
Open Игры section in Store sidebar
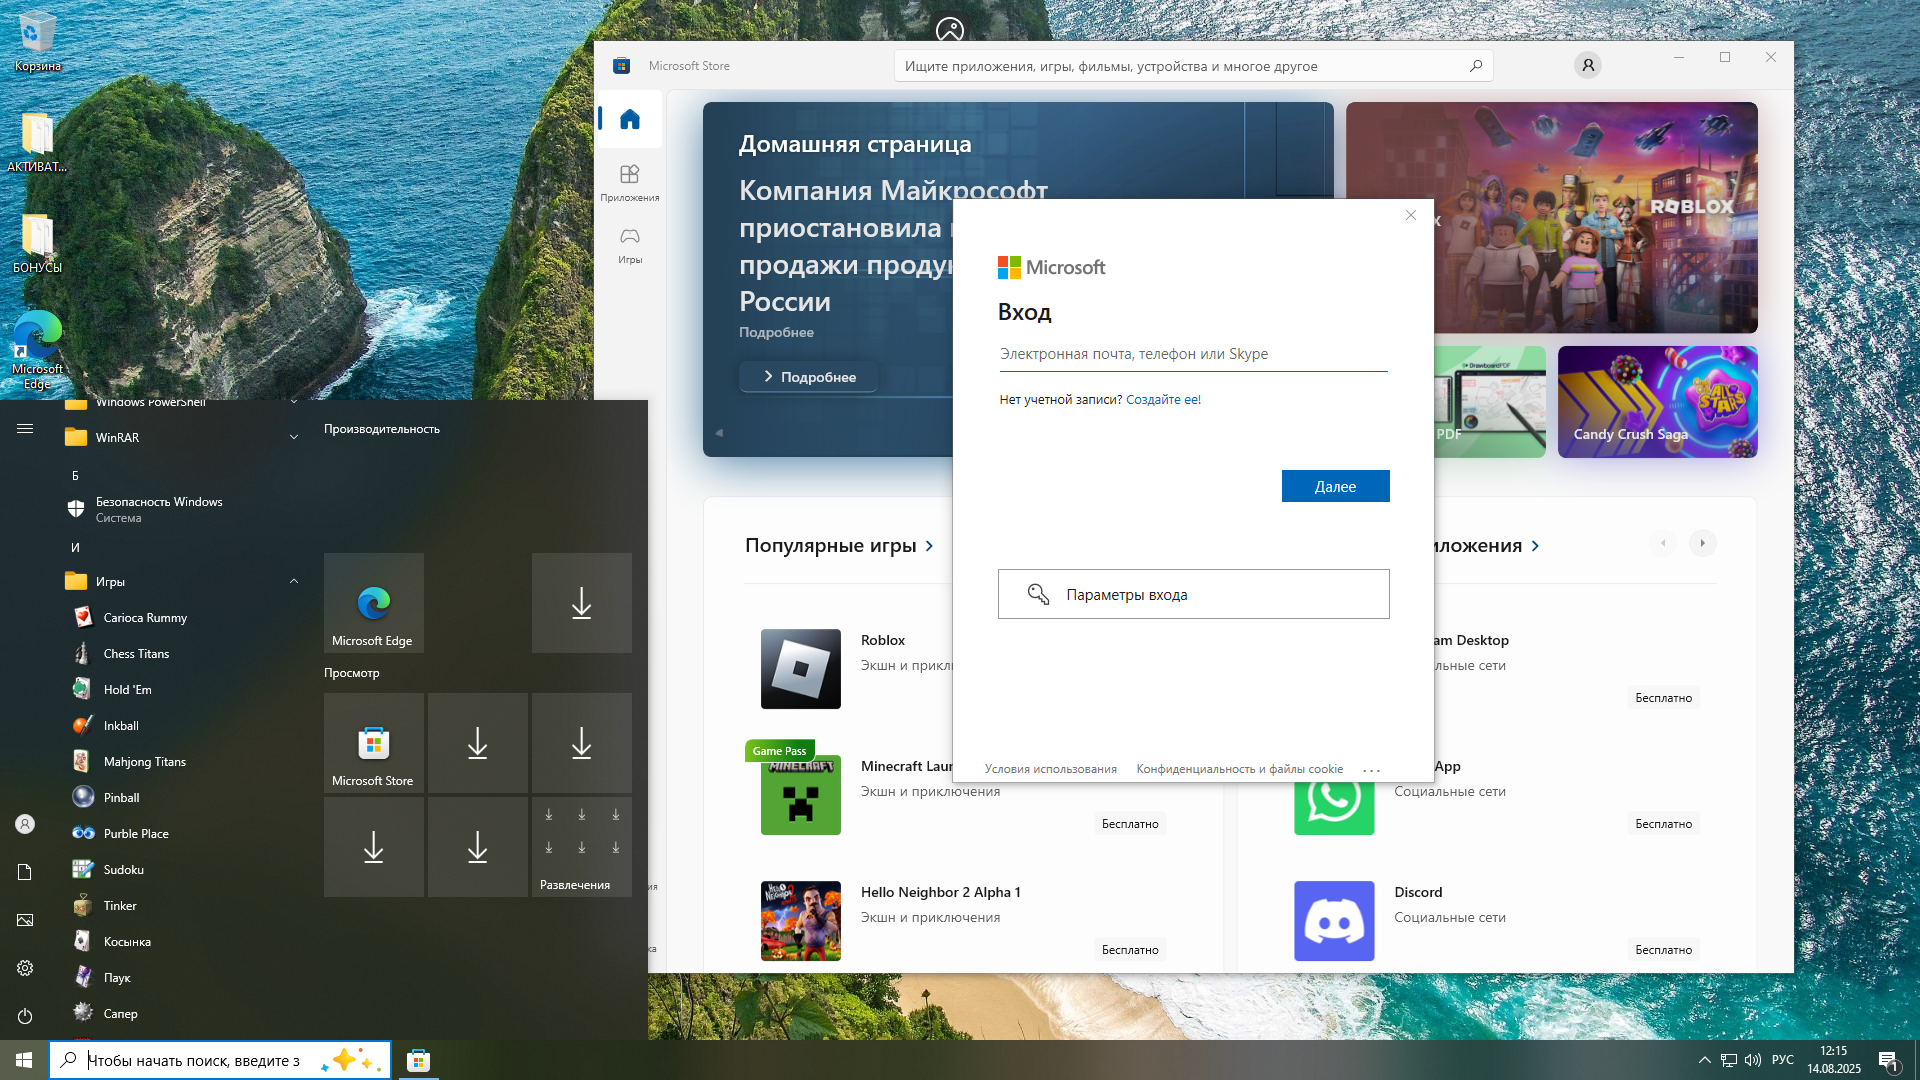pos(629,245)
